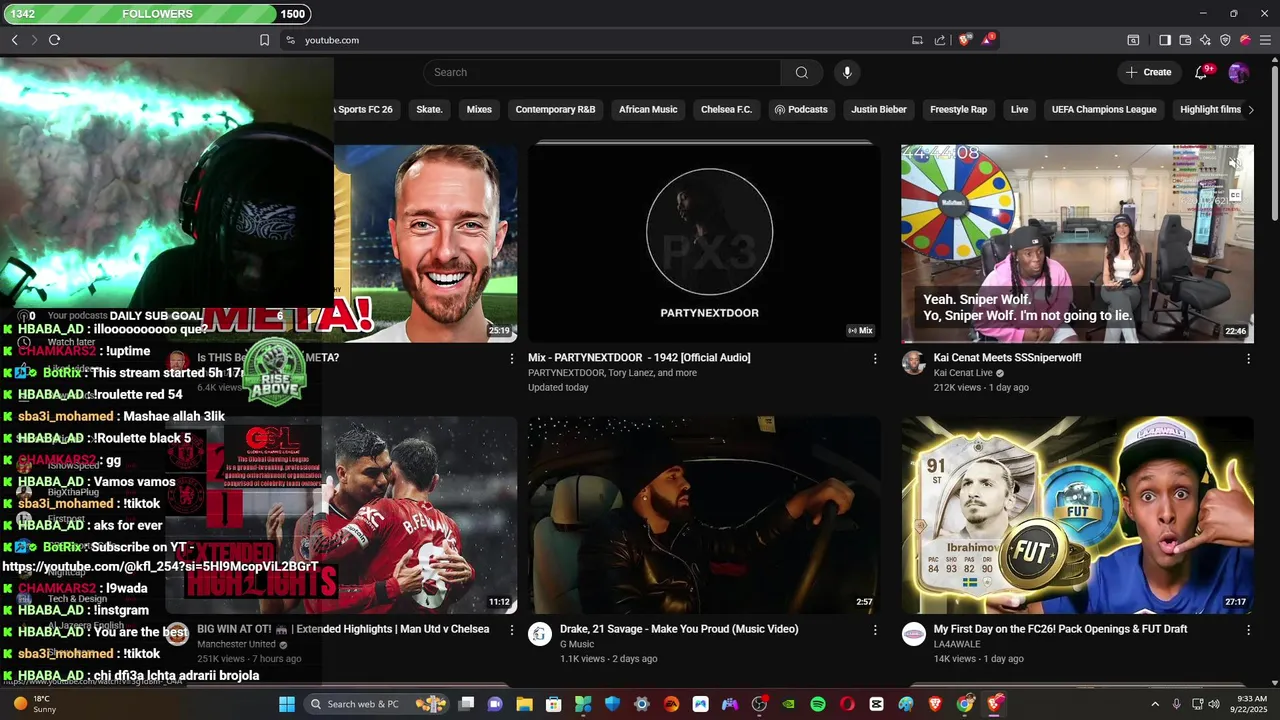1280x720 pixels.
Task: Click the install app icon in address bar
Action: click(x=917, y=40)
